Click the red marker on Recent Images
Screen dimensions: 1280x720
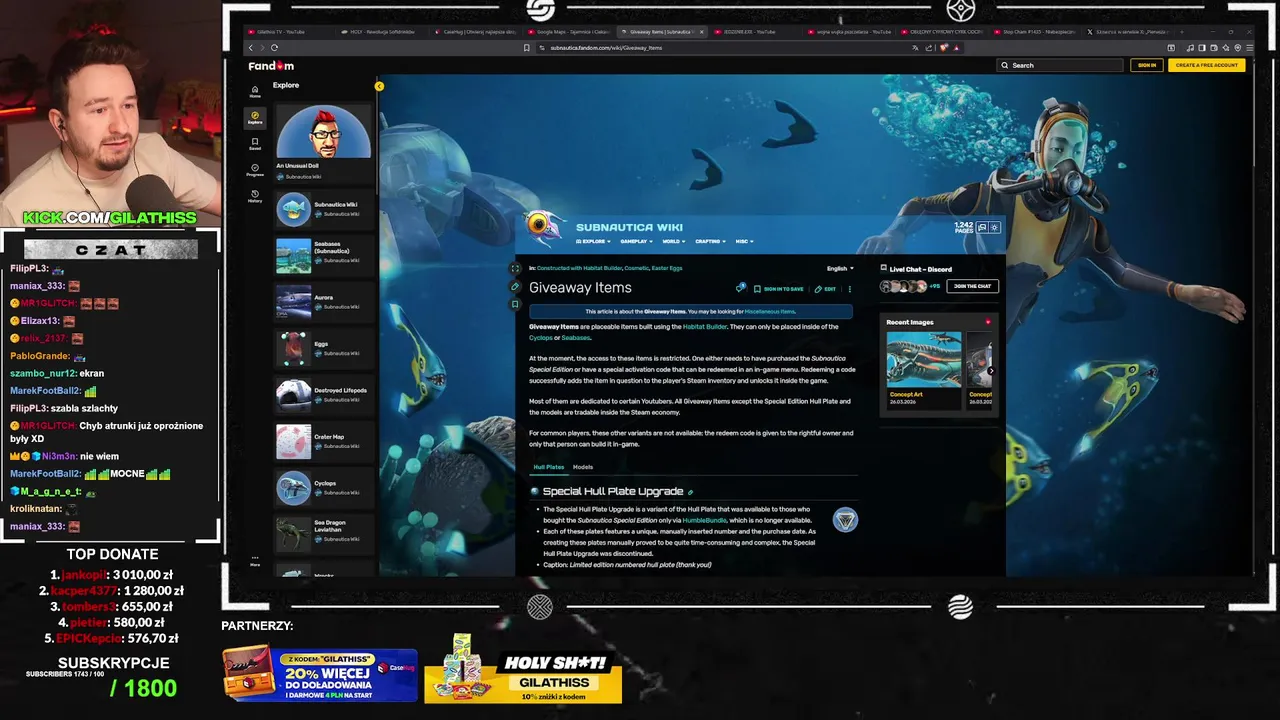point(988,322)
